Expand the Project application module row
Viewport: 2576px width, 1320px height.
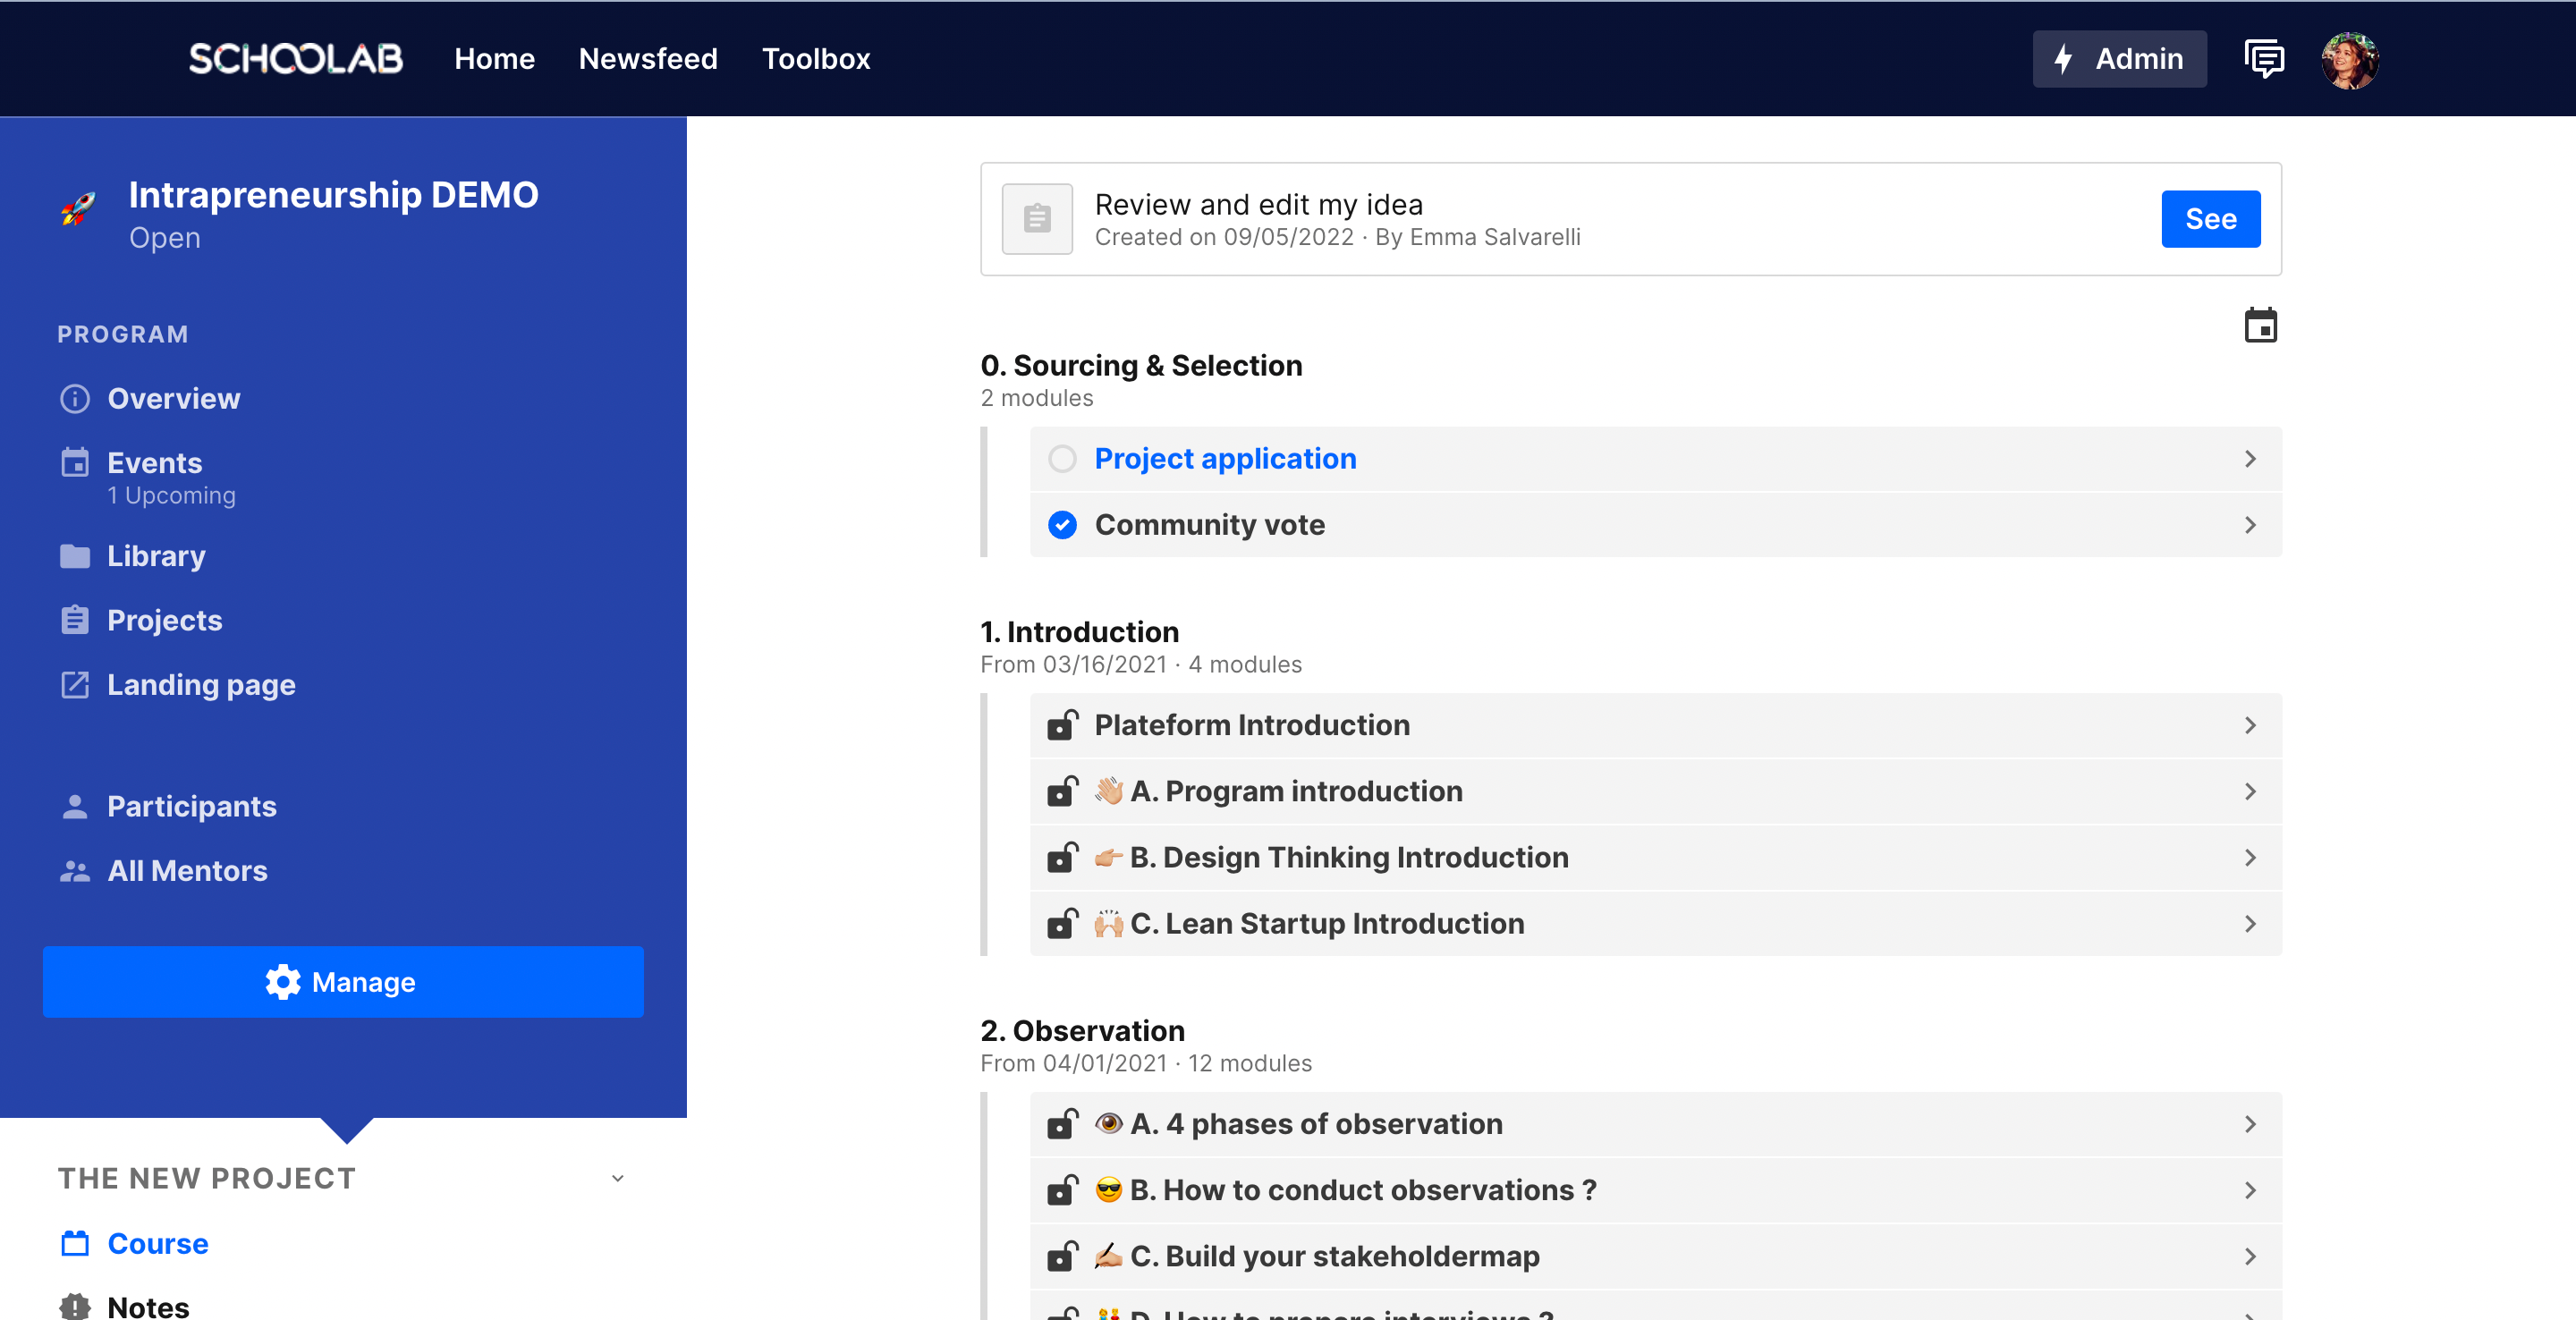coord(2251,458)
